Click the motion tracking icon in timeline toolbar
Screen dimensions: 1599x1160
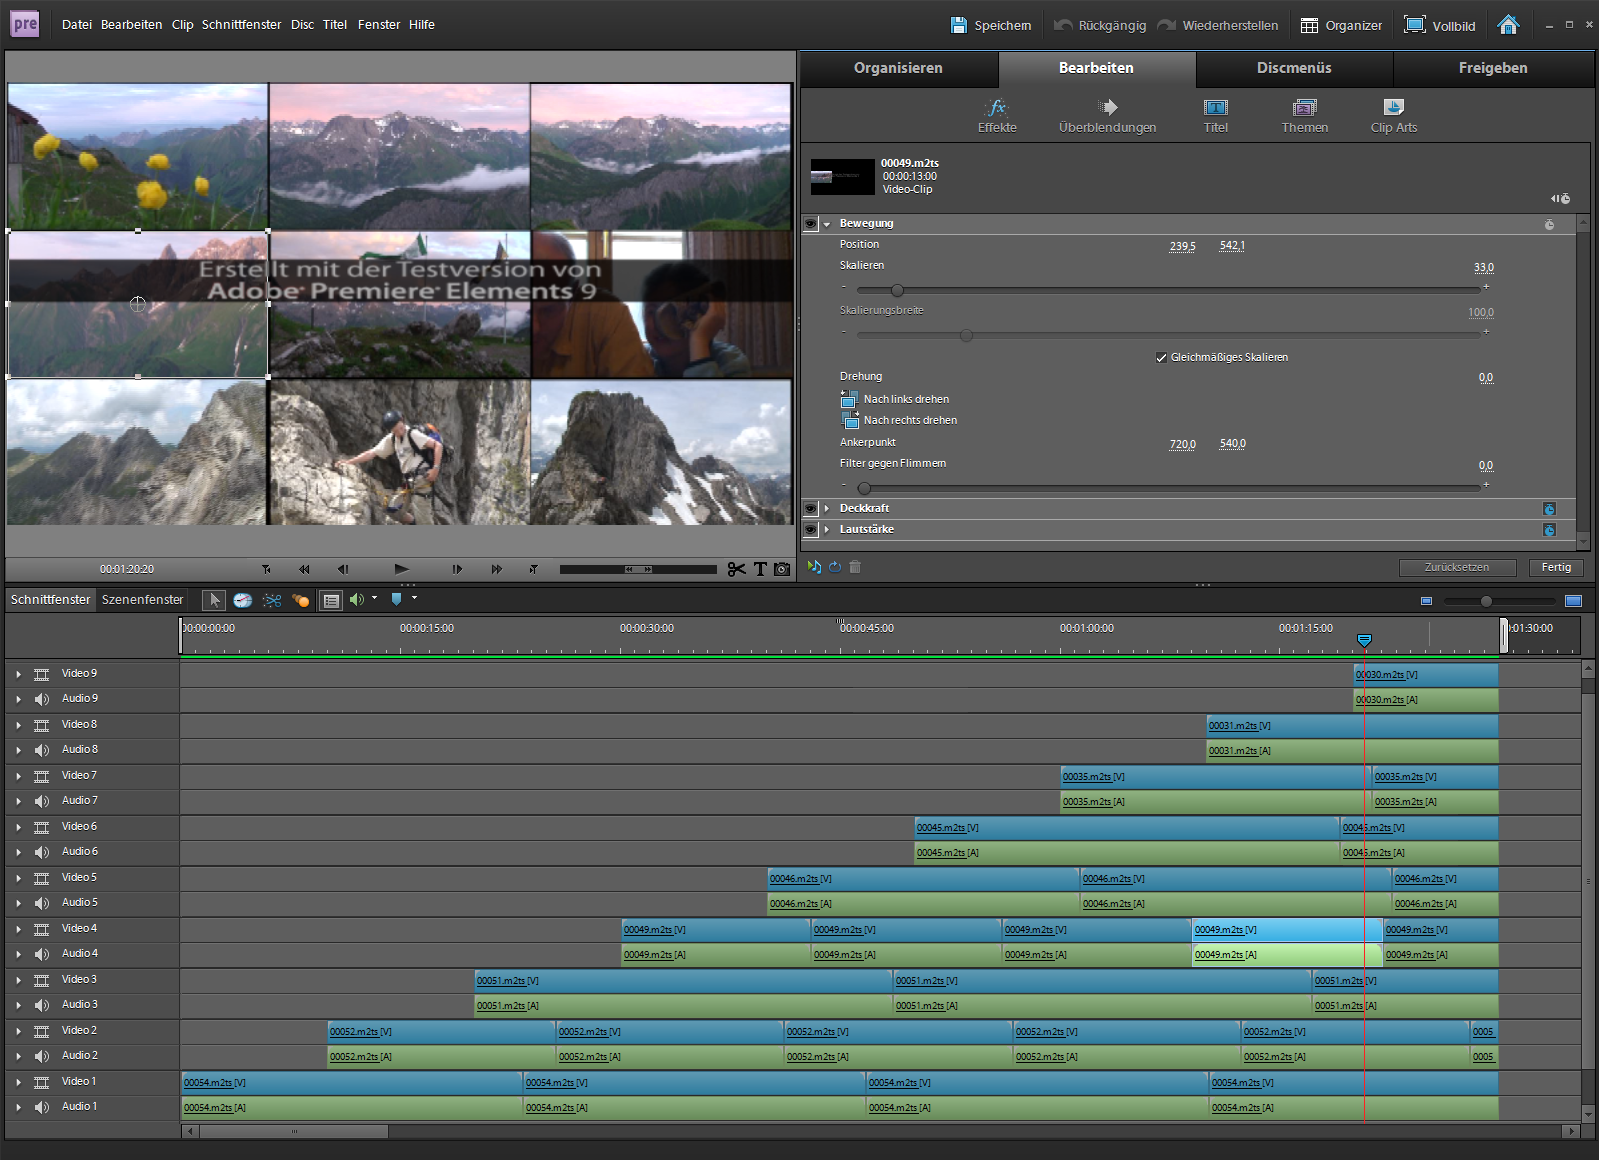(x=301, y=600)
